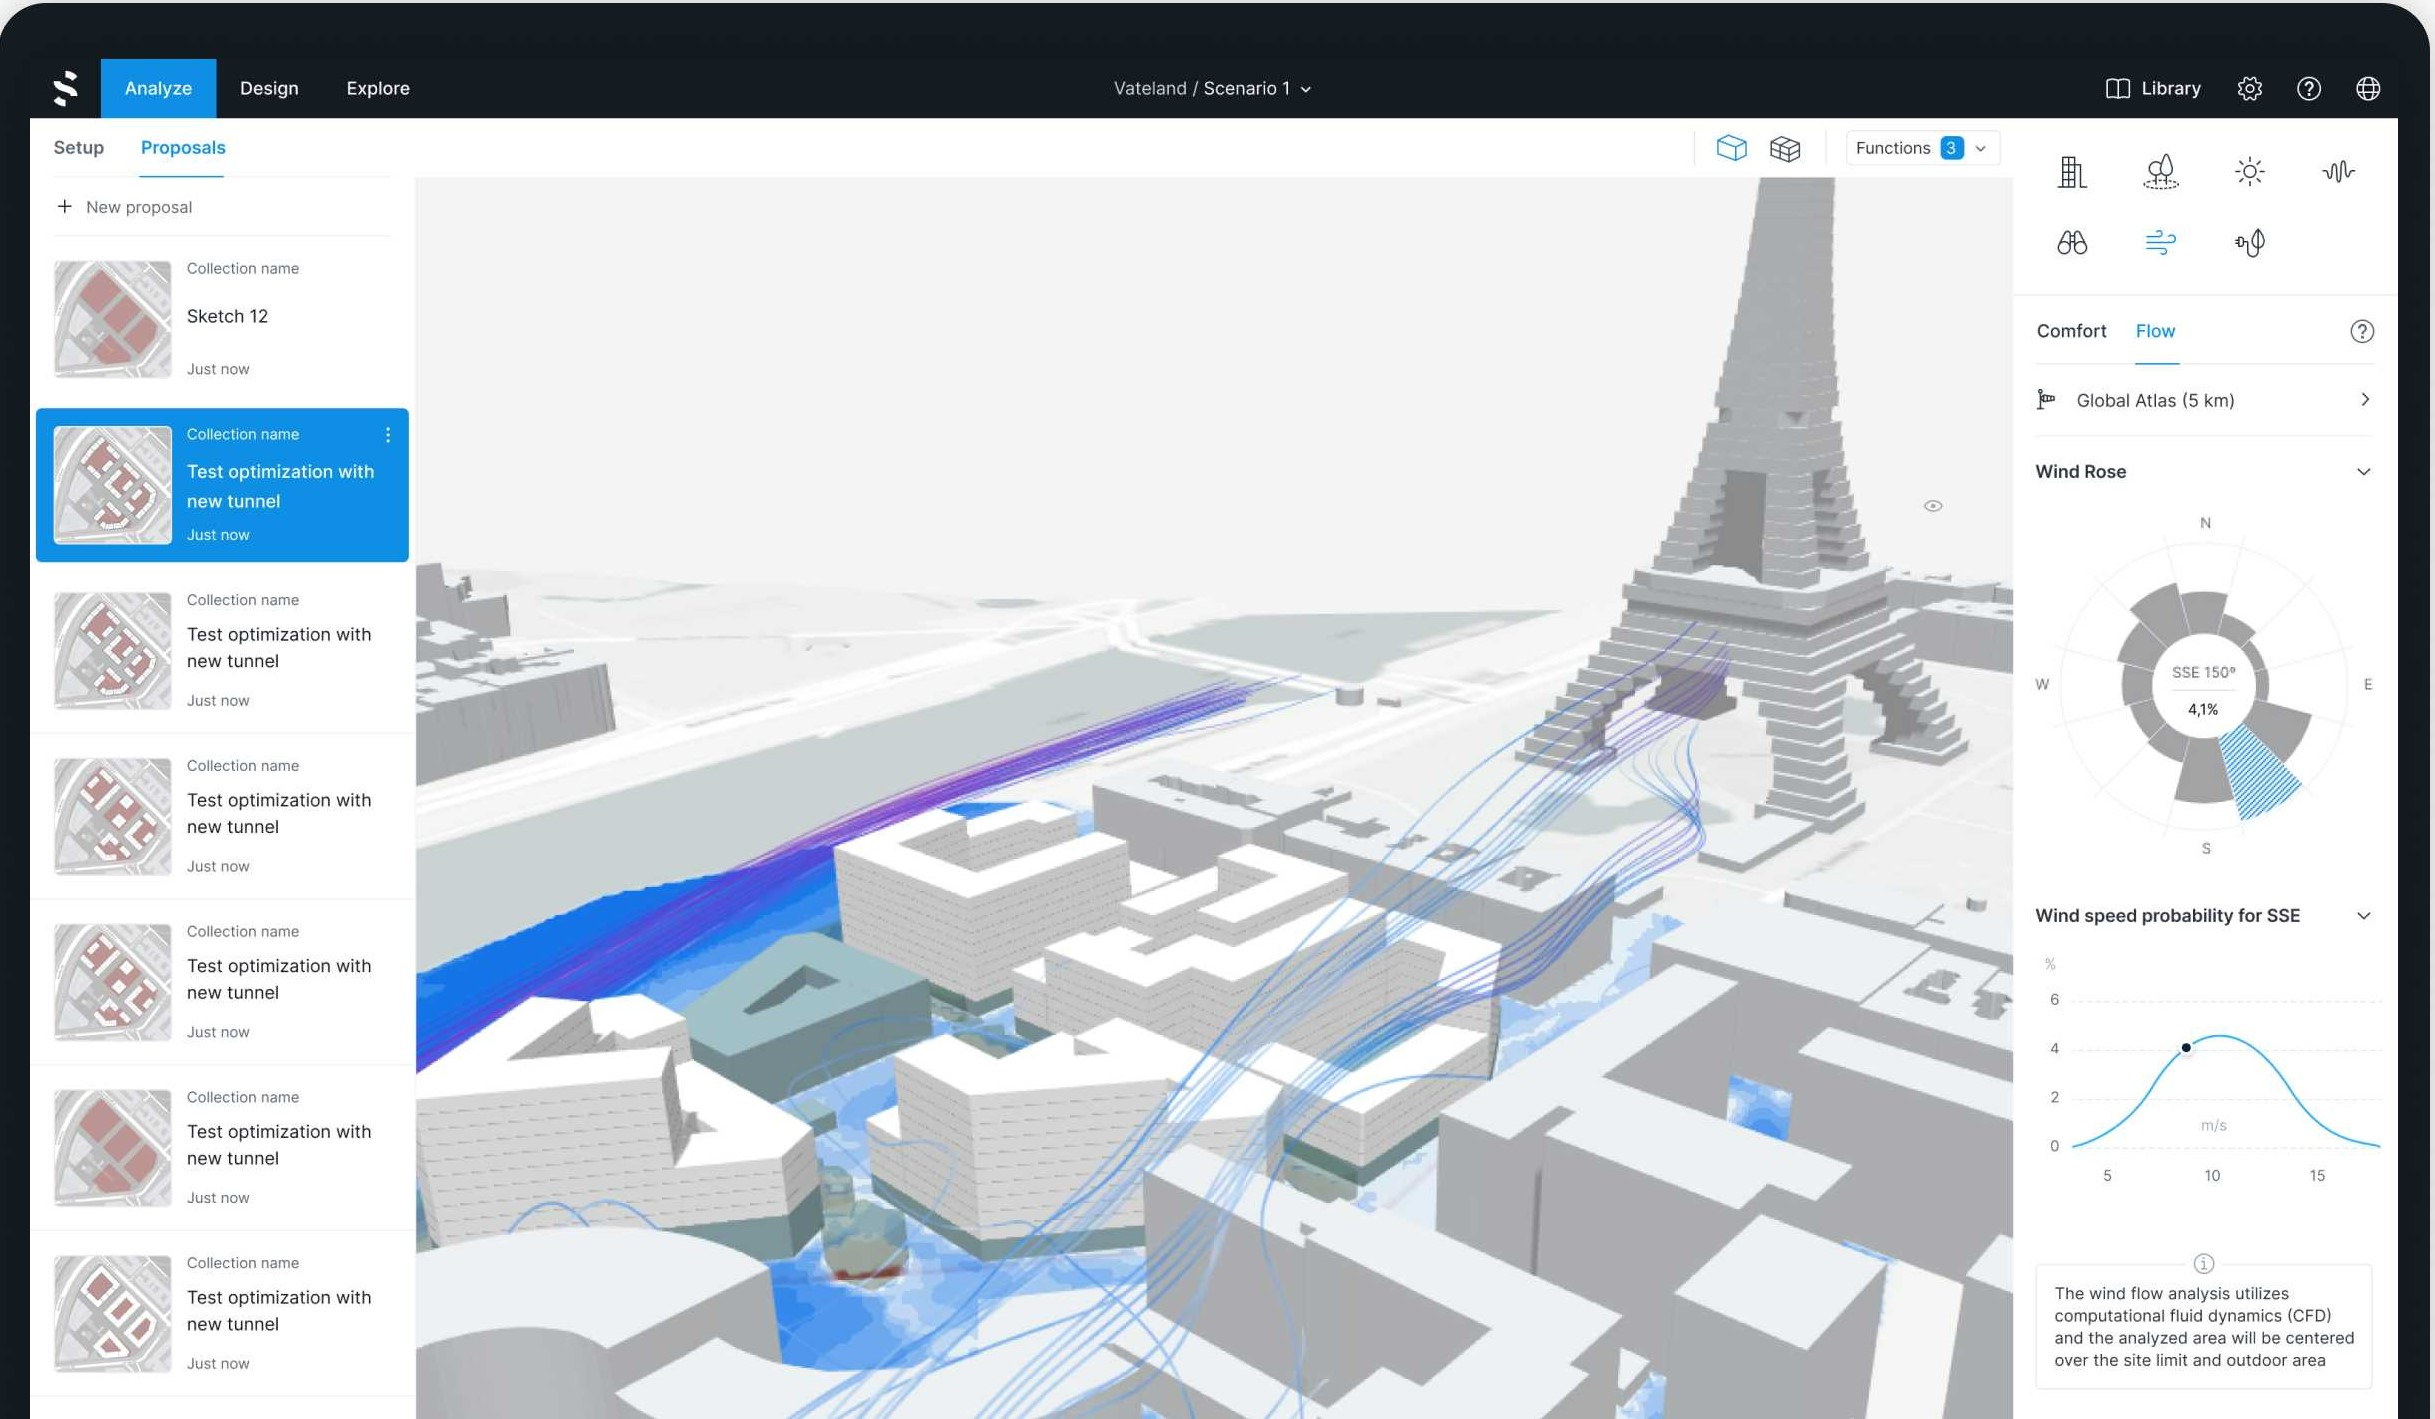The height and width of the screenshot is (1419, 2435).
Task: Open the buildings analysis icon
Action: (x=2071, y=172)
